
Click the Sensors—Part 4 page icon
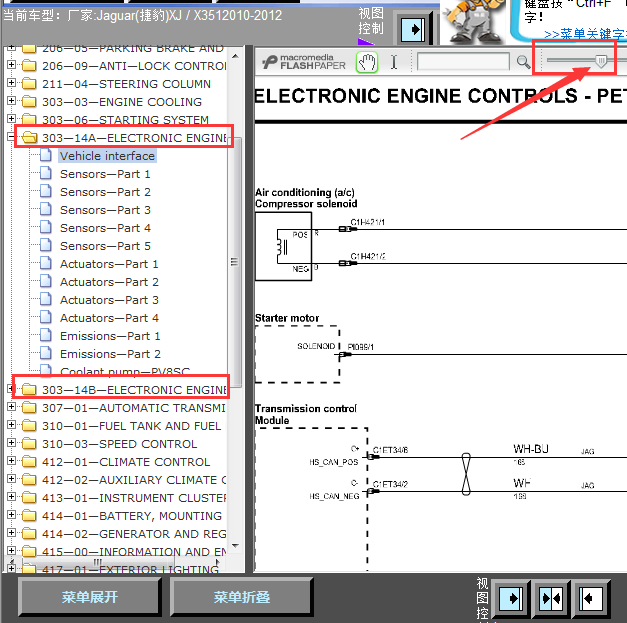(x=46, y=227)
